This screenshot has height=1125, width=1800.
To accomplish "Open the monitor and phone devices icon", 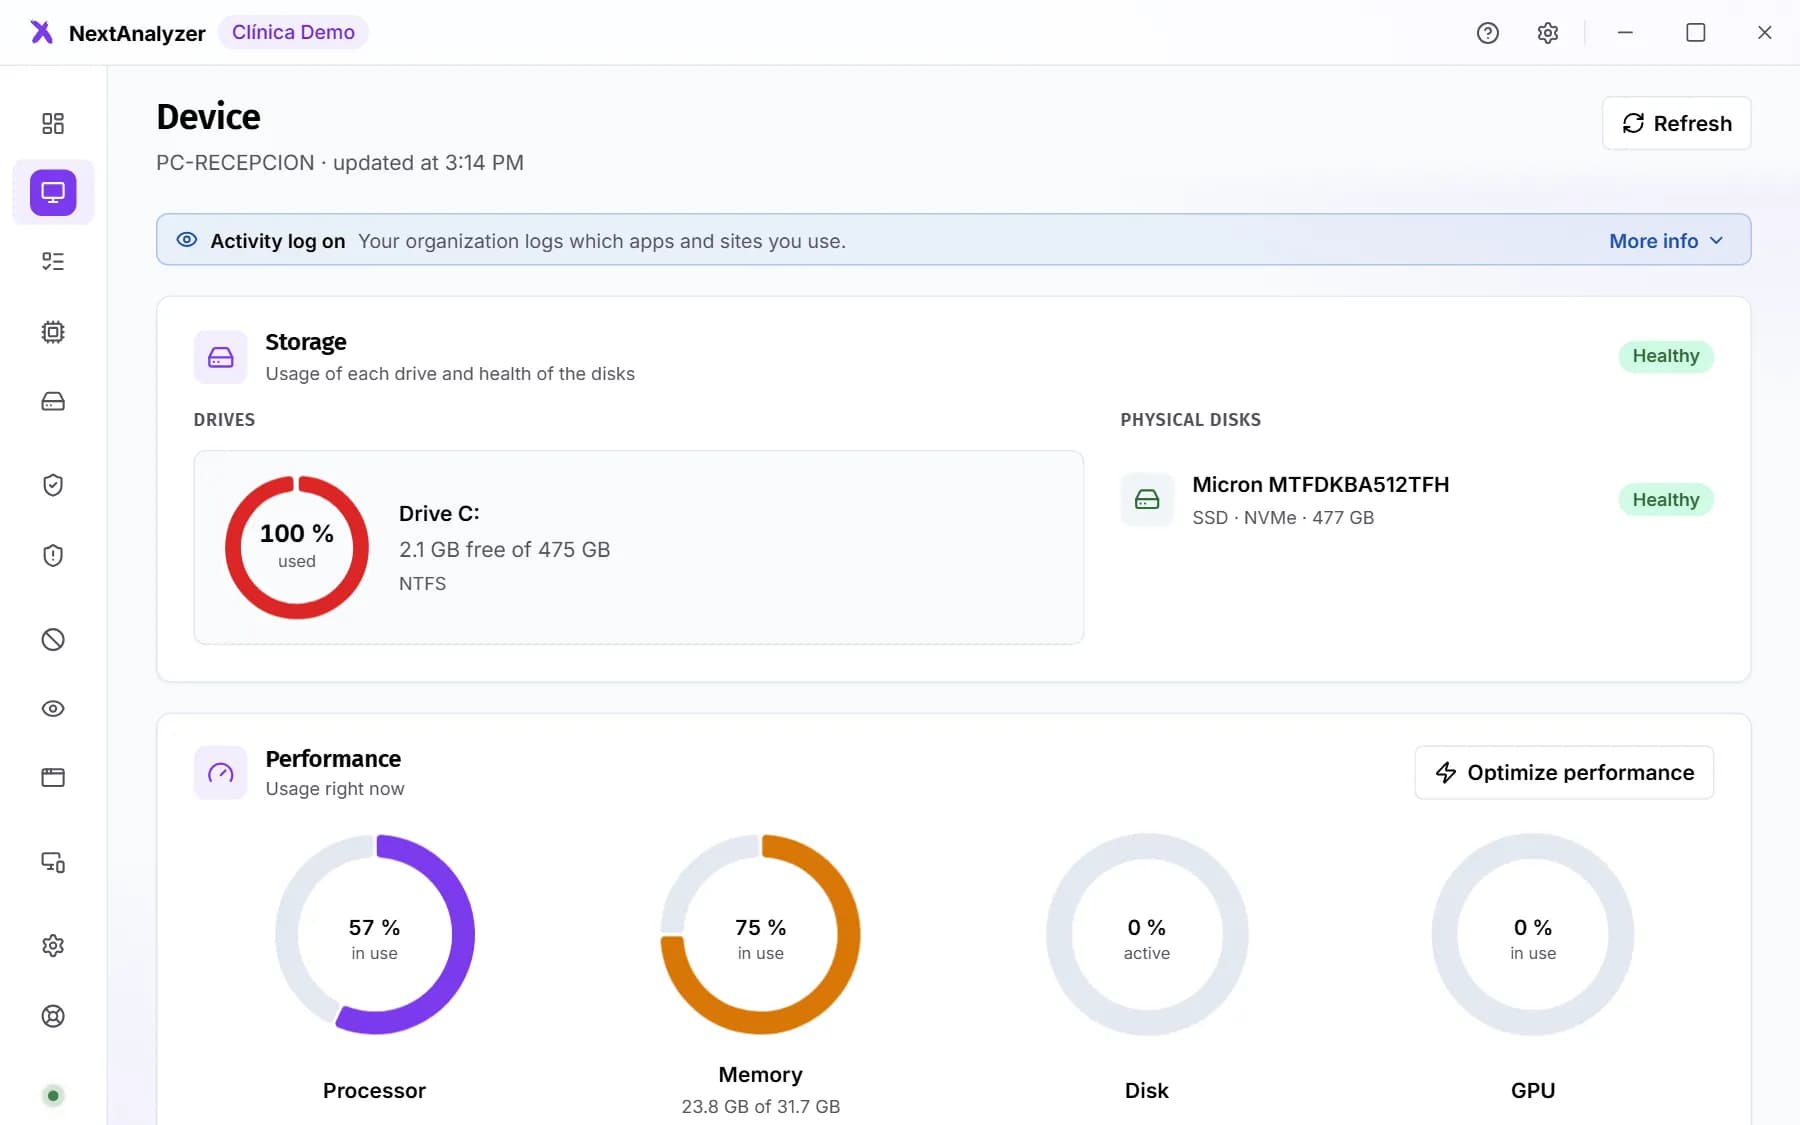I will [x=53, y=862].
